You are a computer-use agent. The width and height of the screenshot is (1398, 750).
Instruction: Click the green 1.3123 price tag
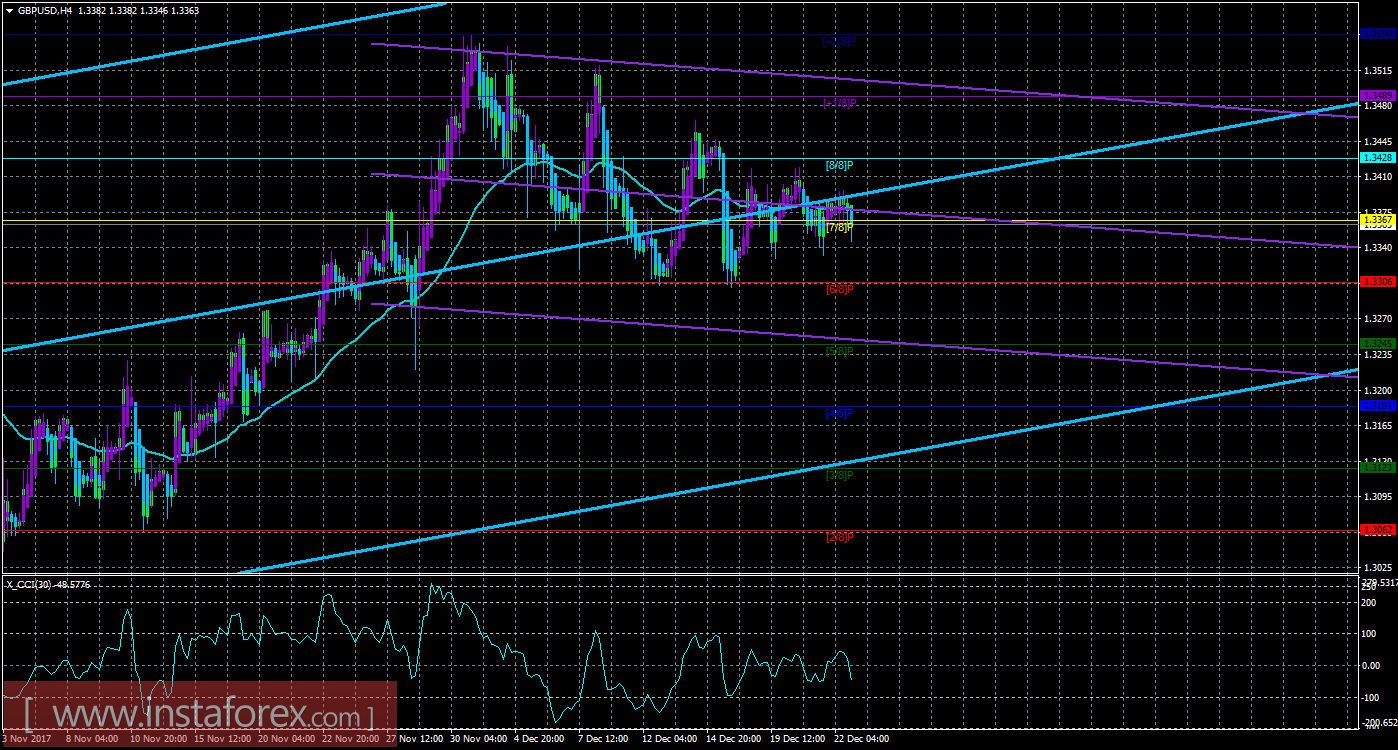point(1378,468)
